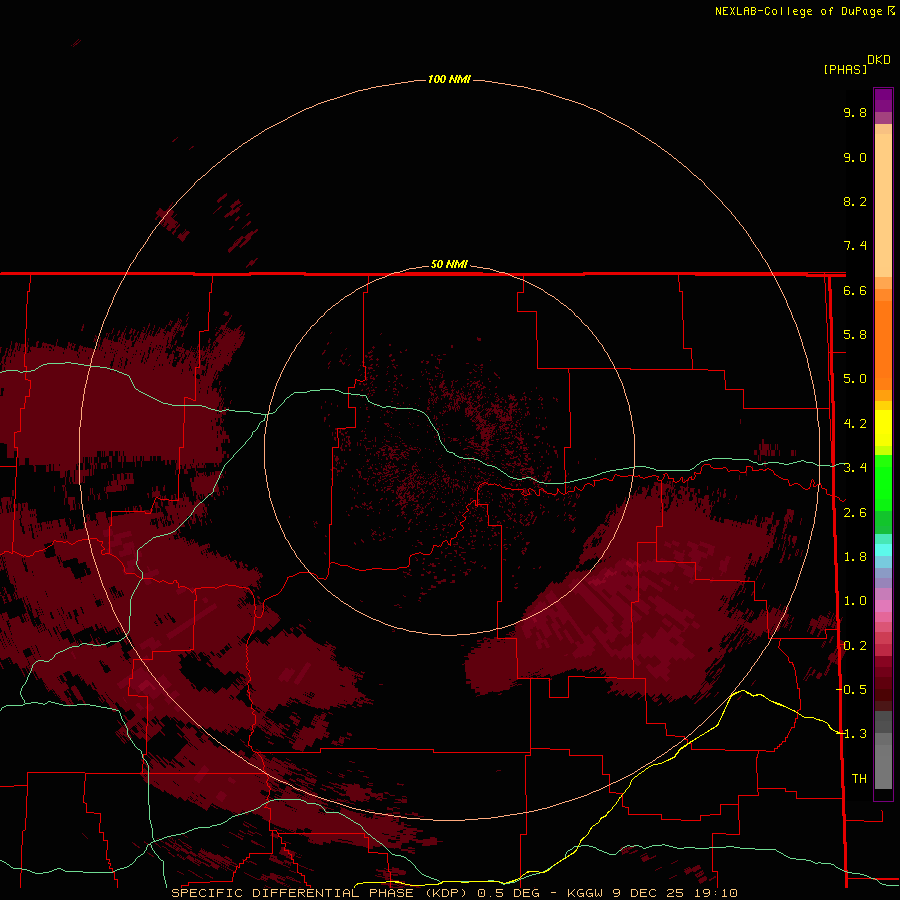Click the 100 NMI range ring label
The image size is (900, 900).
[x=449, y=79]
